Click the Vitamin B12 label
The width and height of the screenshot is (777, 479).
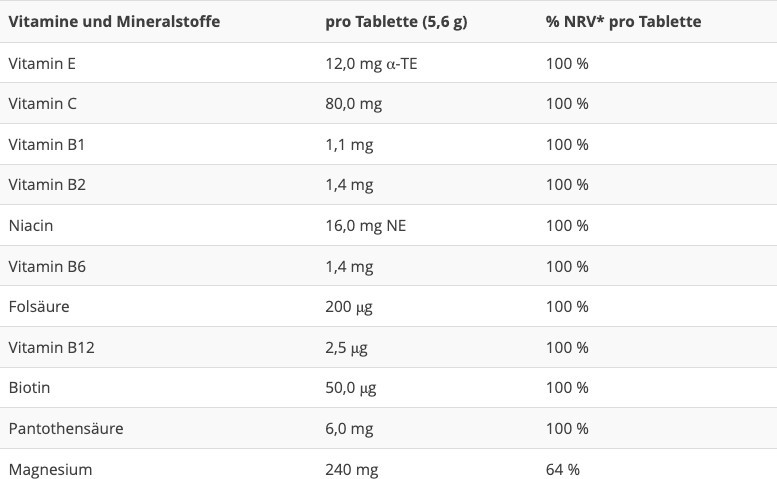(x=51, y=347)
